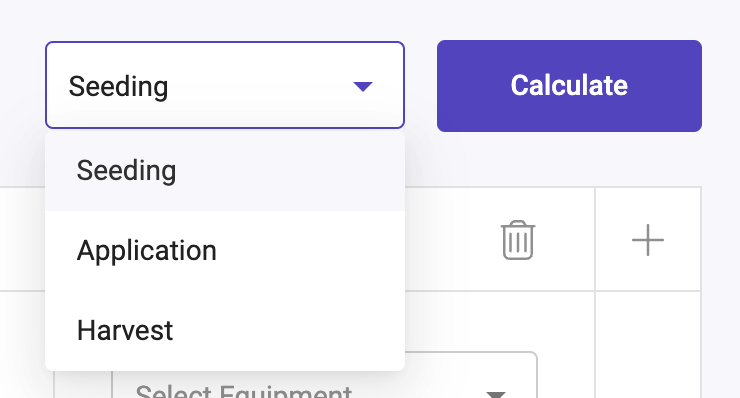Change the operation type to Application
Screen dimensions: 740x398
point(225,250)
